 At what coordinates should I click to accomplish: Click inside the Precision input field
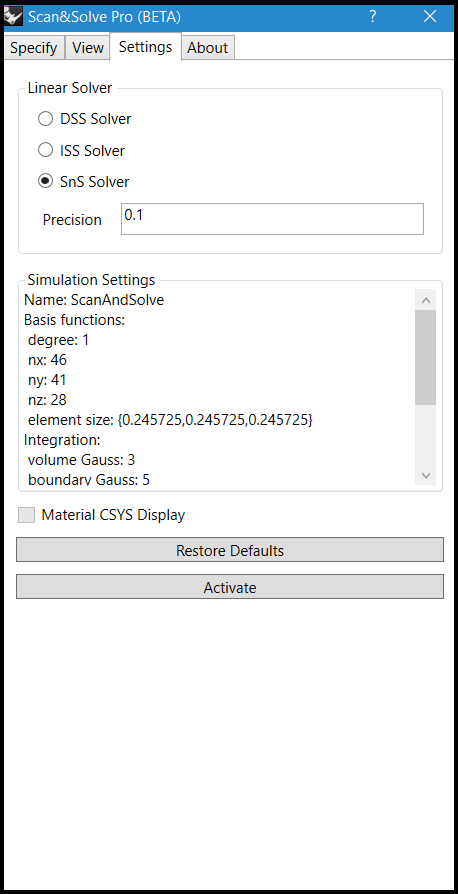tap(272, 219)
